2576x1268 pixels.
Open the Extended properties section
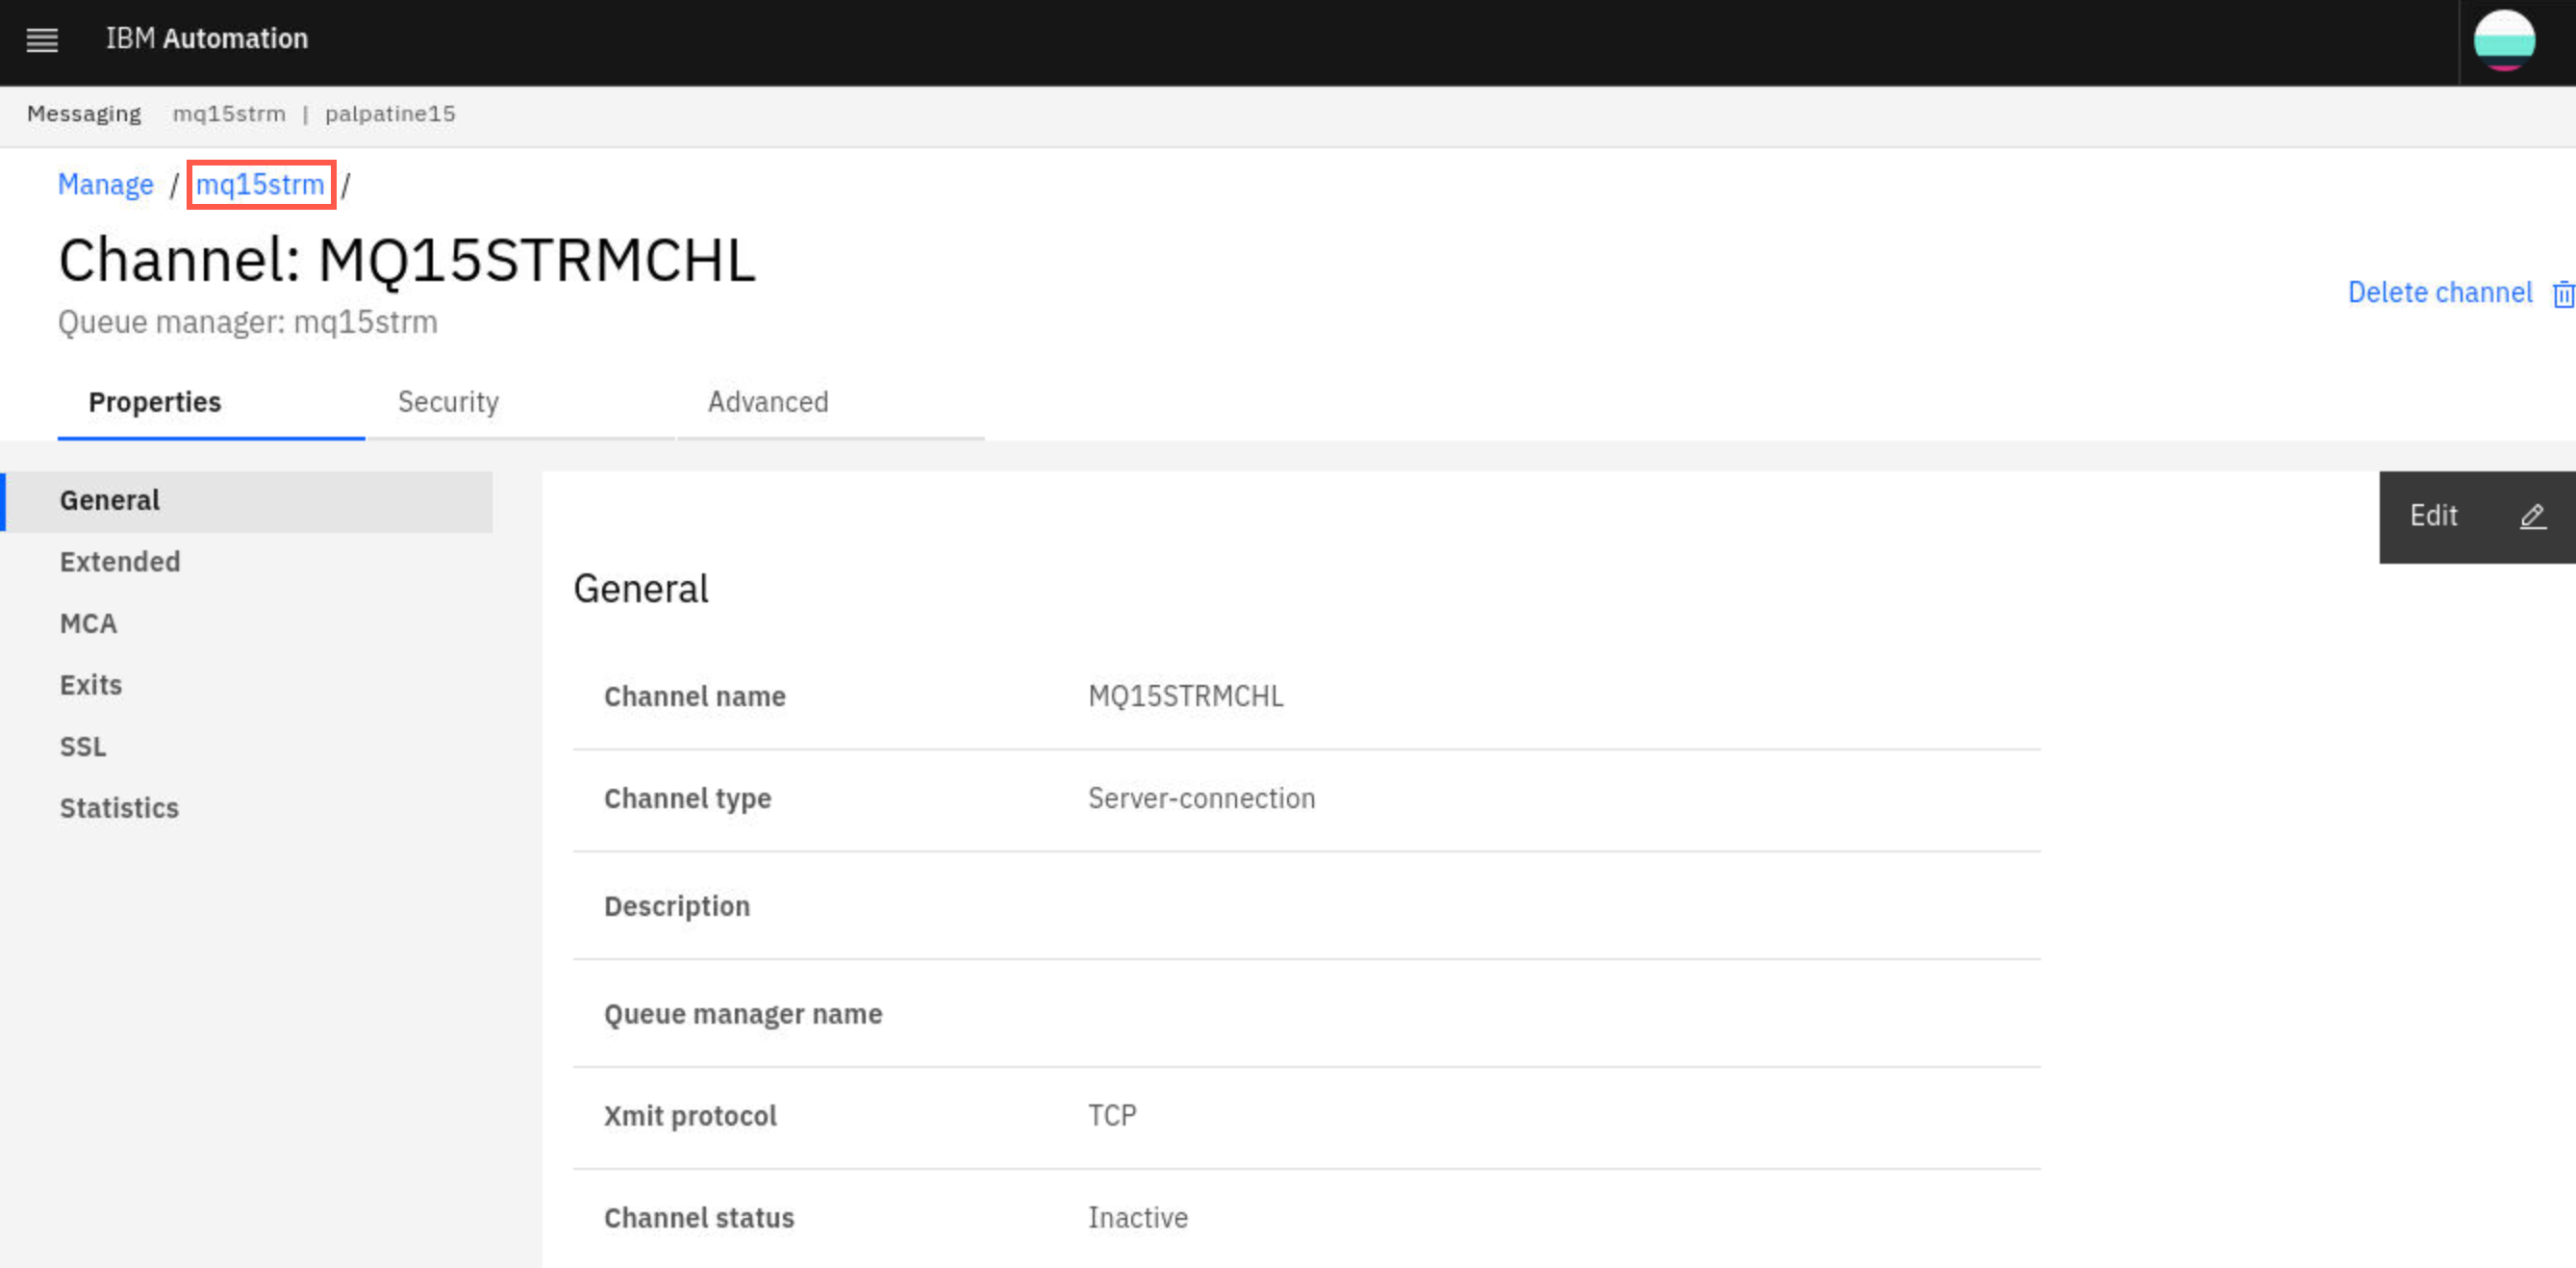120,561
